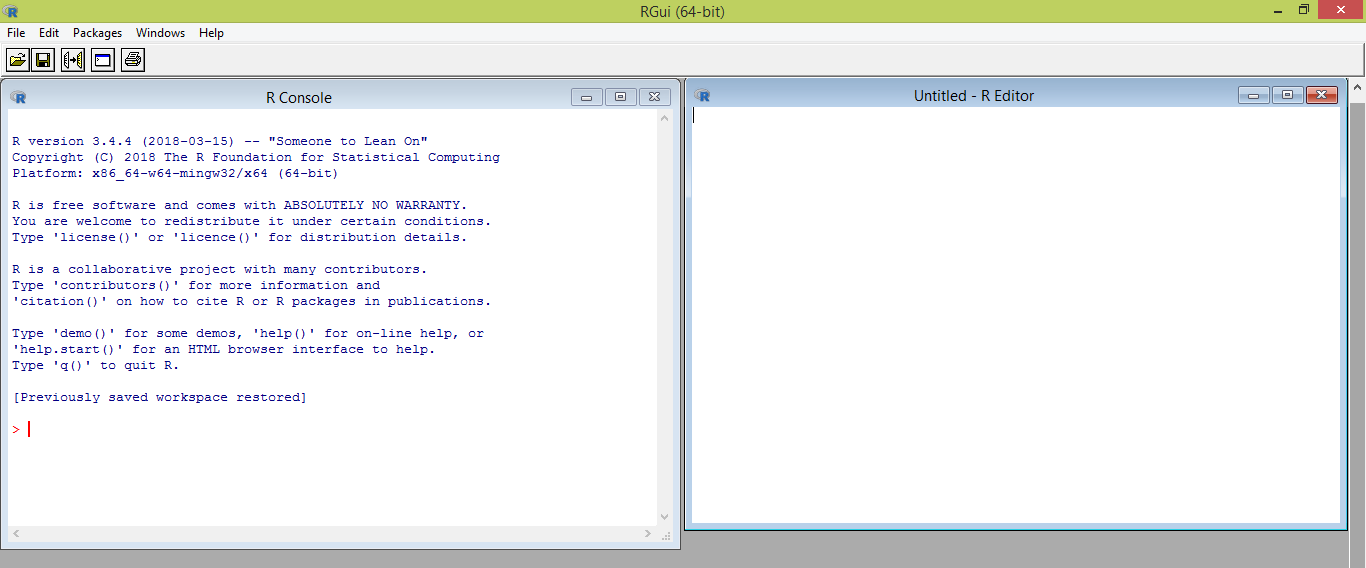Click 'ABSOLUTELY NO WARRANTY' line in console

pyautogui.click(x=240, y=205)
